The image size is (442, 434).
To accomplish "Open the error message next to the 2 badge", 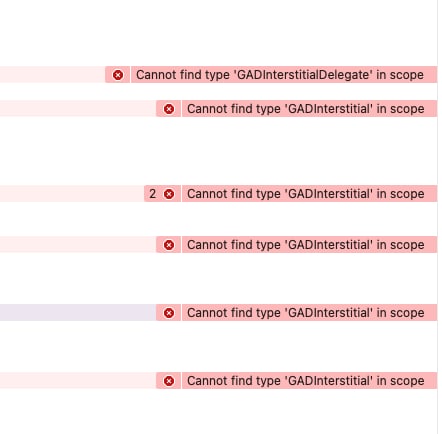I will [305, 194].
